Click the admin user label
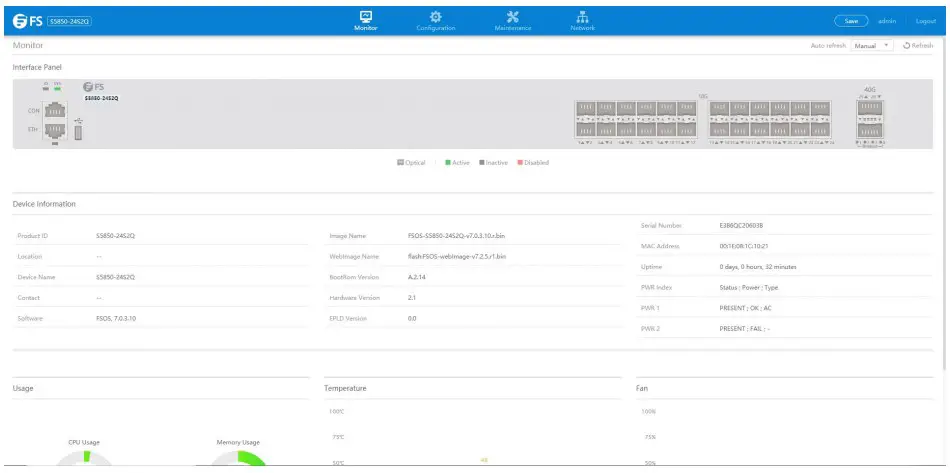Screen dimensions: 950x473 (886, 21)
